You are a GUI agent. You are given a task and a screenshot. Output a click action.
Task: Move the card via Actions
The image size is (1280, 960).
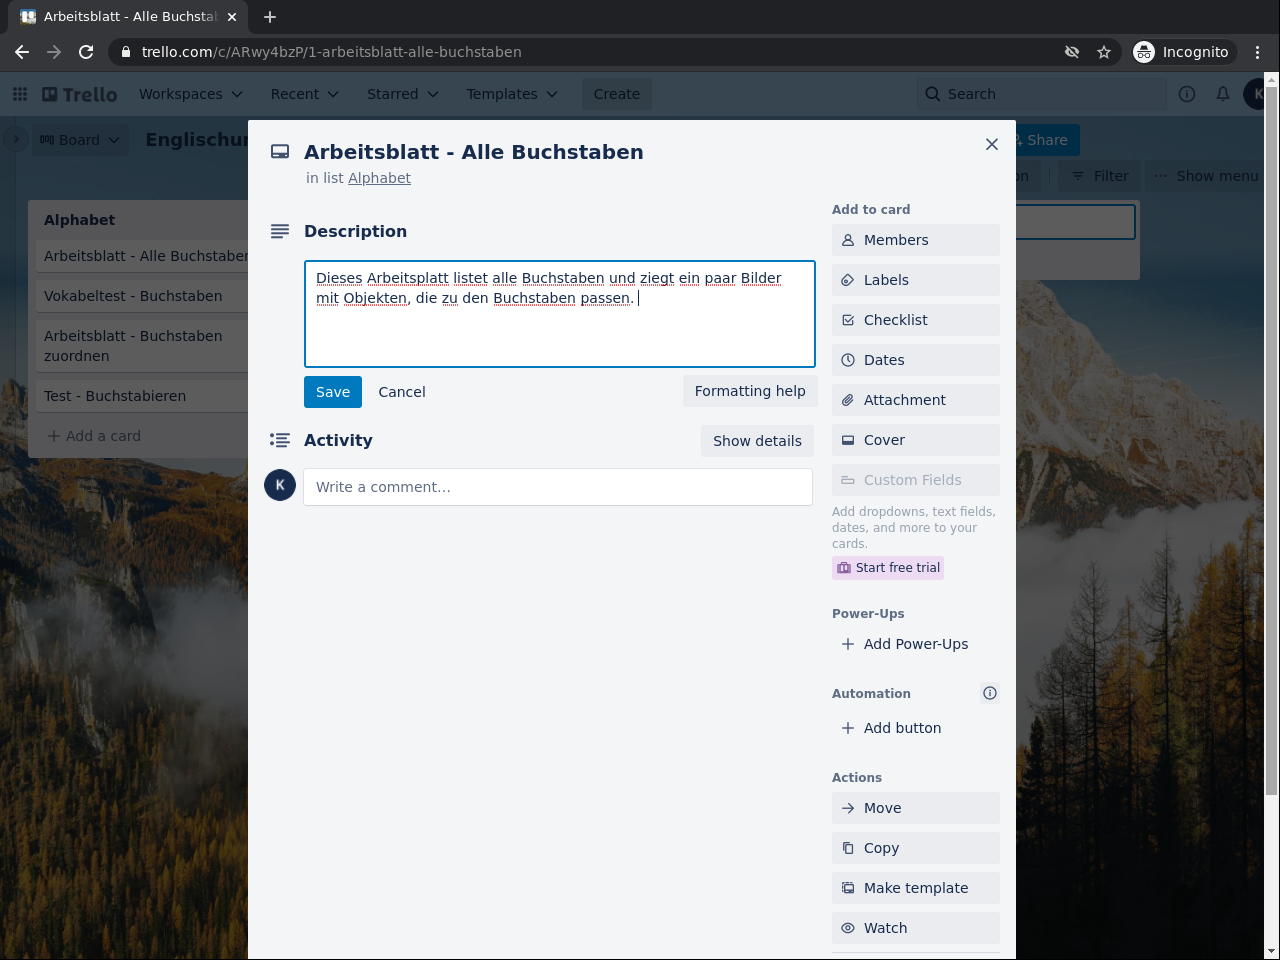(x=916, y=808)
